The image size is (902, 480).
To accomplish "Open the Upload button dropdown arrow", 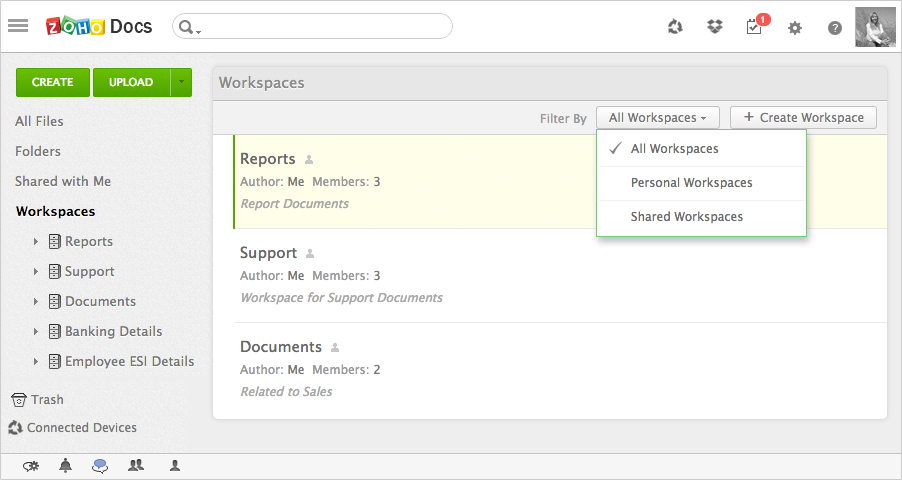I will (x=181, y=82).
